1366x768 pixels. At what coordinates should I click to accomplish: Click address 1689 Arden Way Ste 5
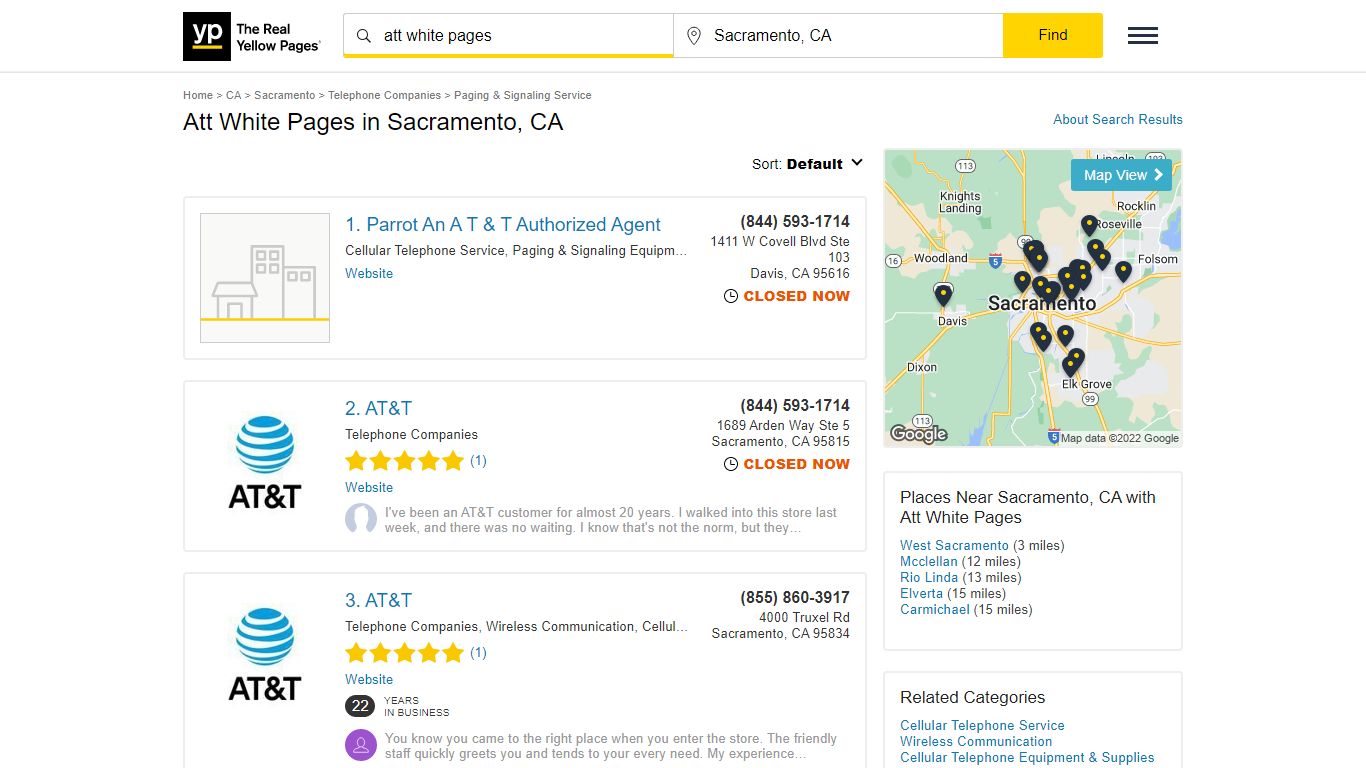(x=783, y=425)
